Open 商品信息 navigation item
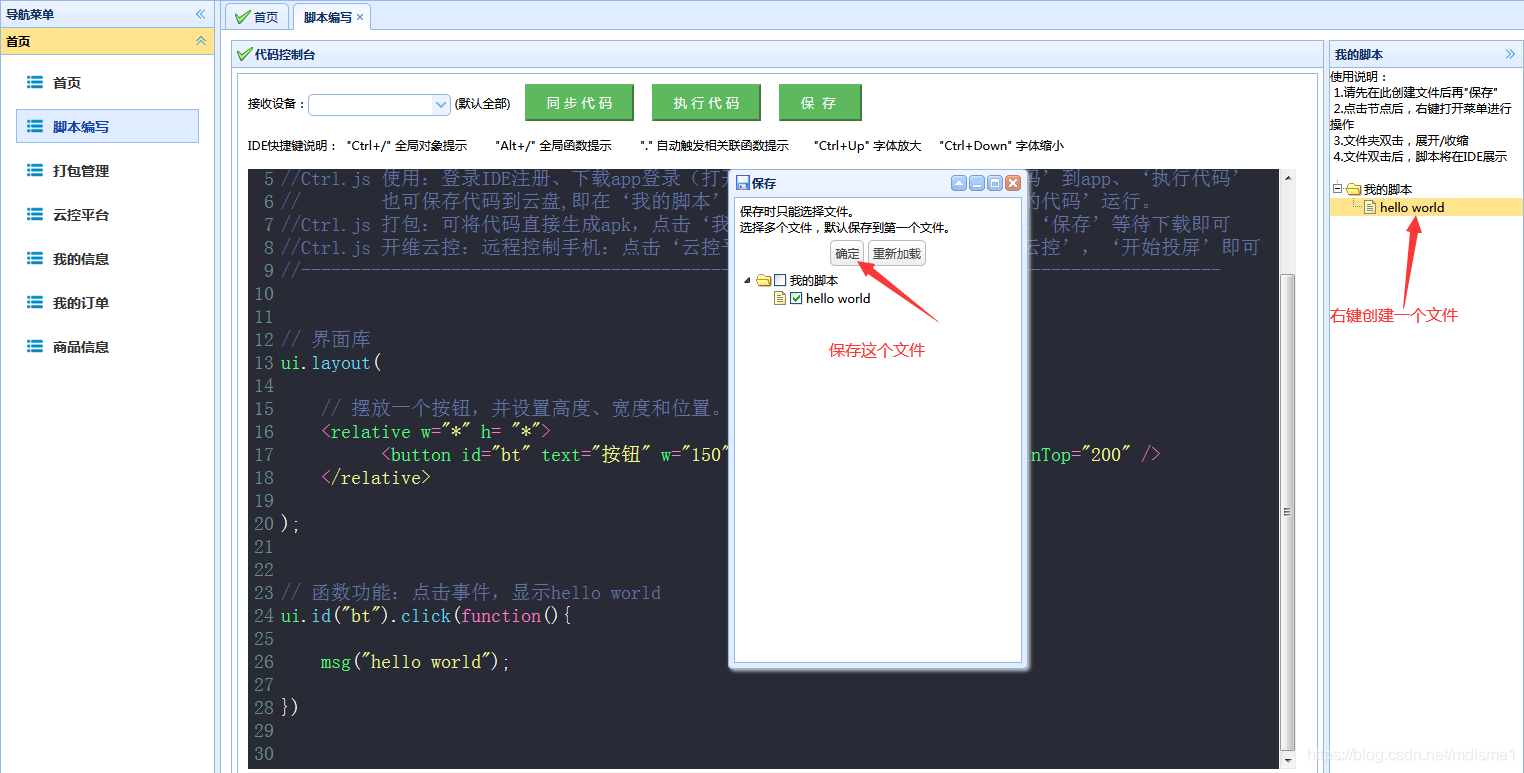This screenshot has width=1524, height=773. coord(108,347)
